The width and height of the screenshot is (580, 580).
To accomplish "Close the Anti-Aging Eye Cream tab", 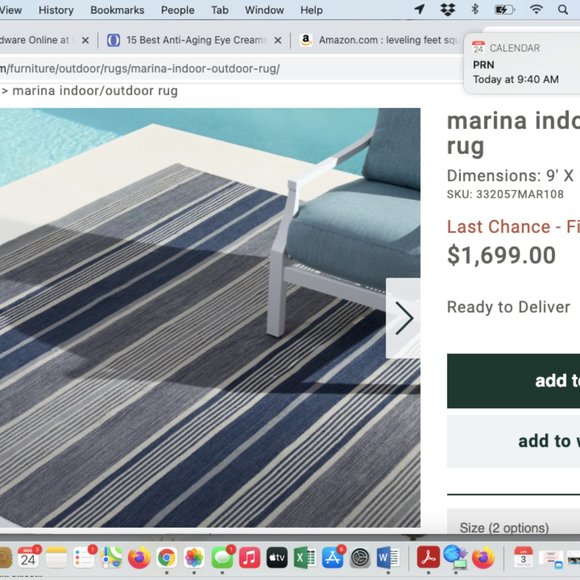I will tap(278, 40).
